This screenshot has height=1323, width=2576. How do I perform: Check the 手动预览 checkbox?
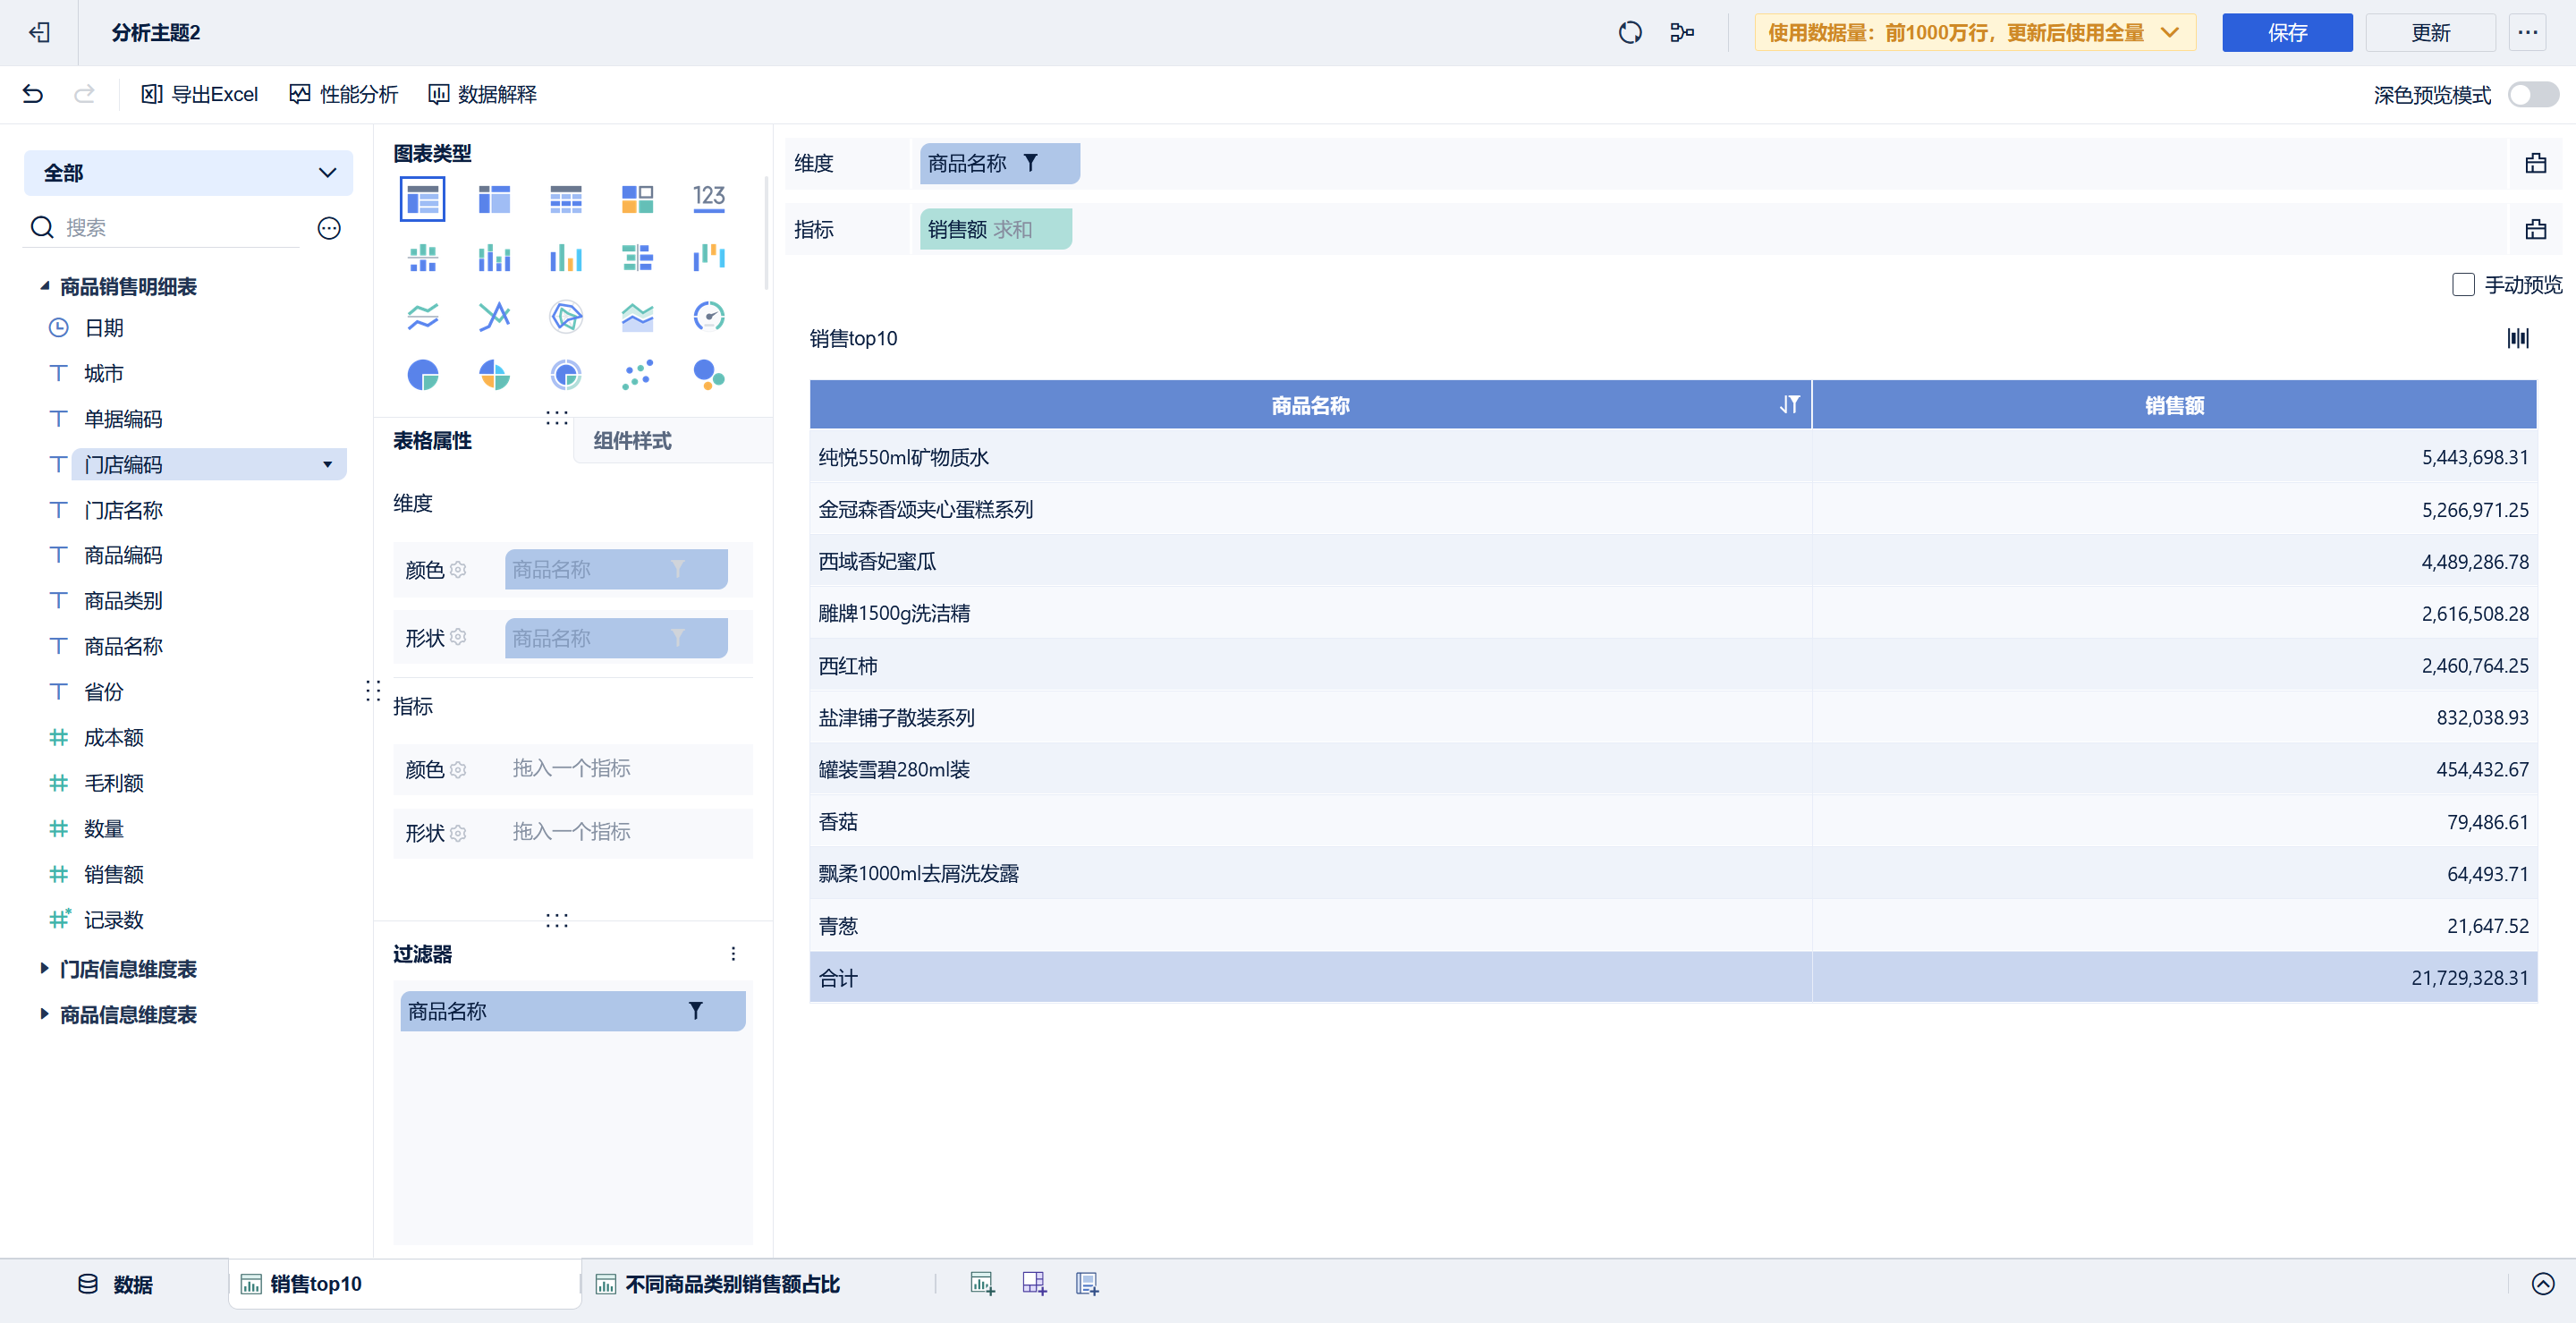tap(2463, 285)
